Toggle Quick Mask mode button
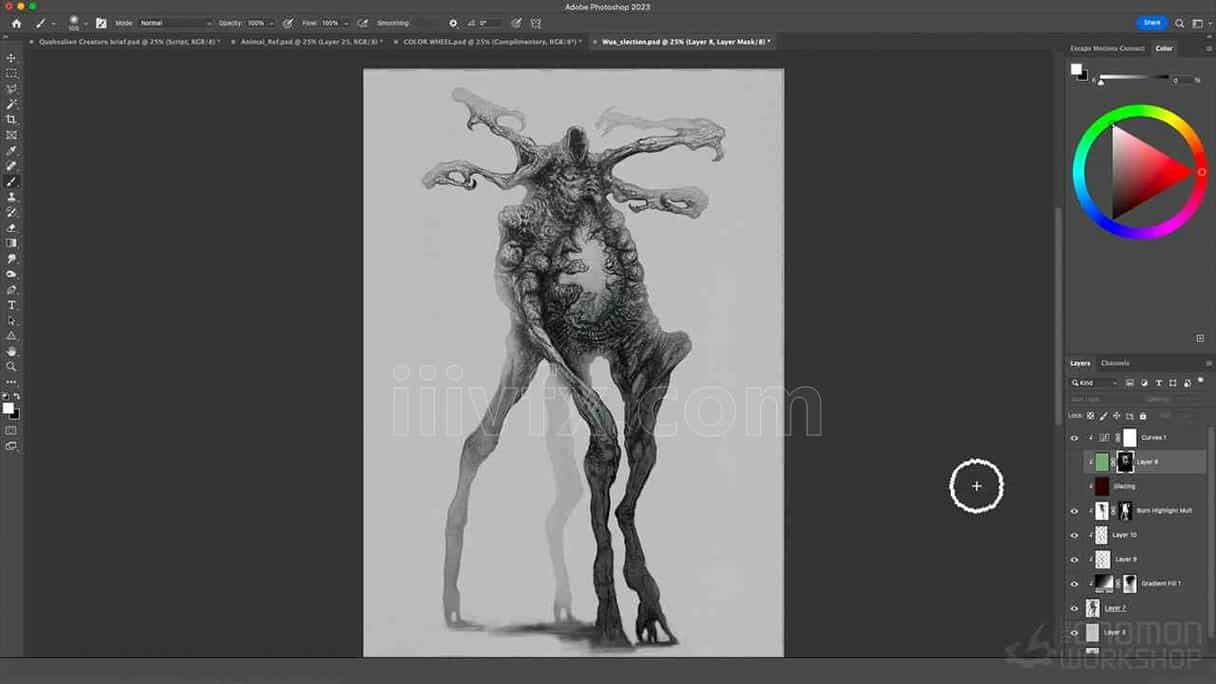 point(12,431)
